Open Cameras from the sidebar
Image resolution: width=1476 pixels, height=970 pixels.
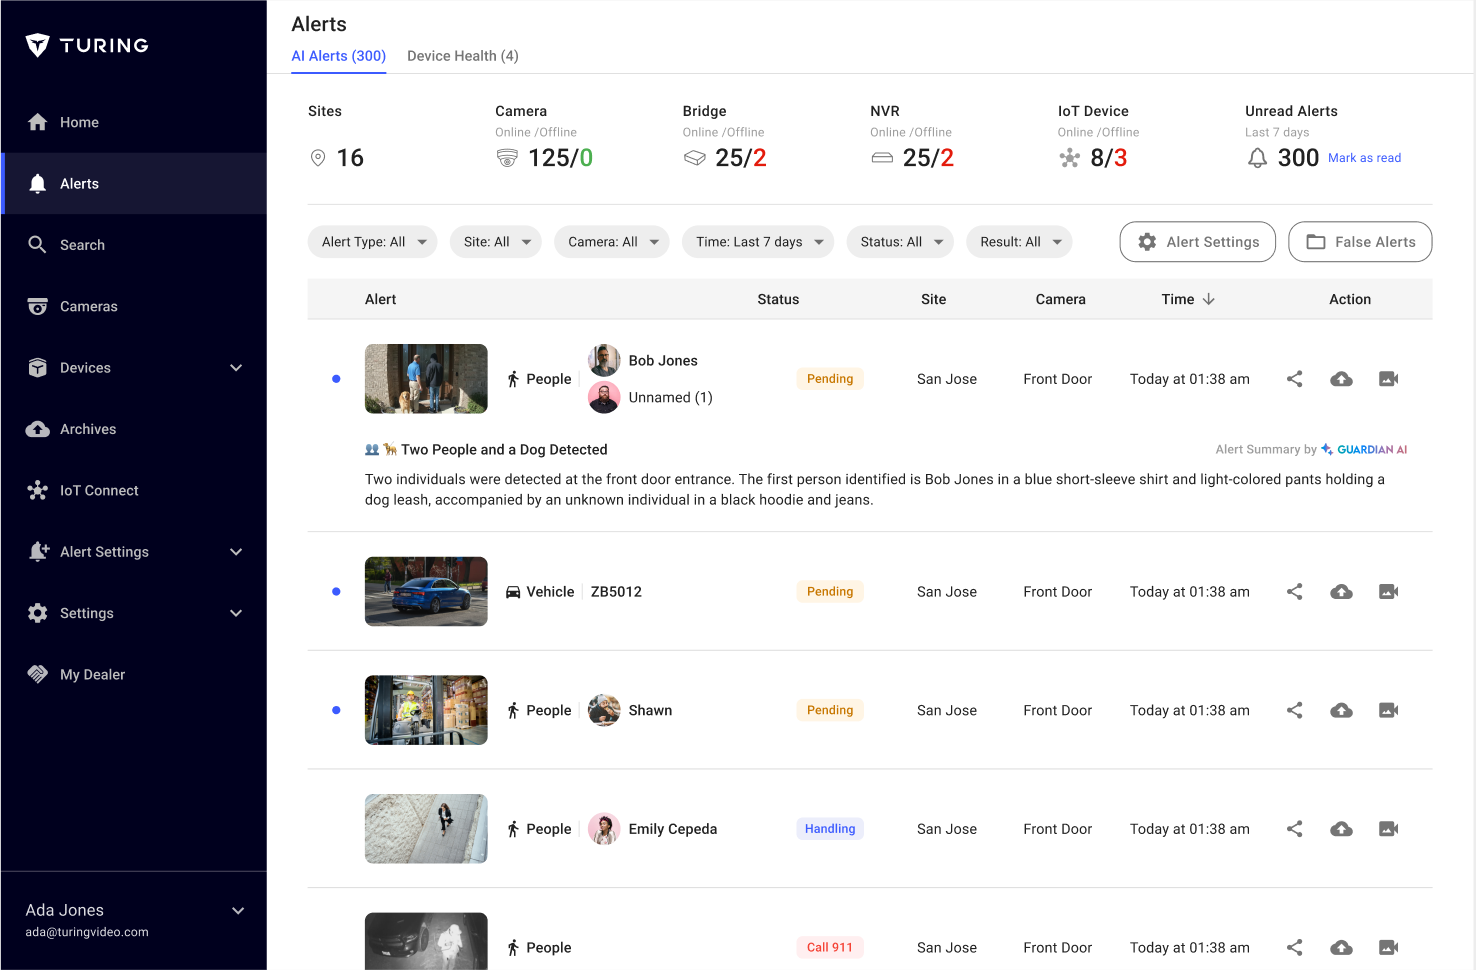point(91,306)
